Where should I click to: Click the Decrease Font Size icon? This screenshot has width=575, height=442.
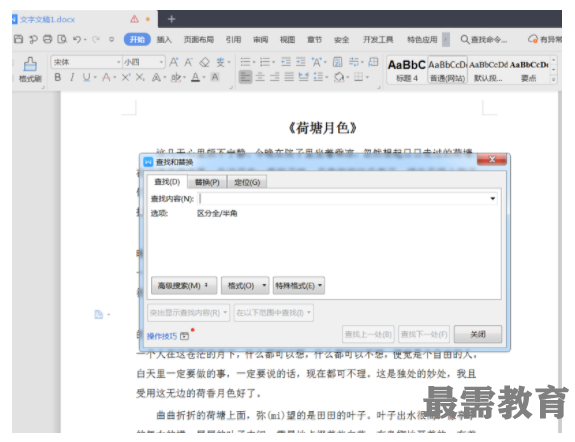tap(188, 62)
